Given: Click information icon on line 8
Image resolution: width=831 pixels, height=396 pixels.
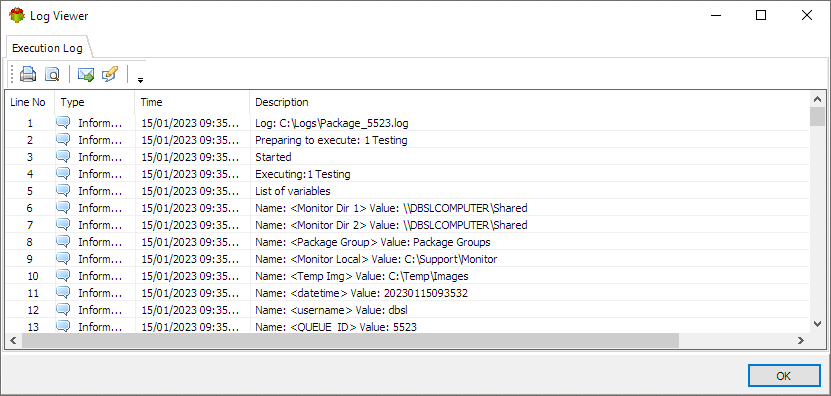Looking at the screenshot, I should point(63,242).
